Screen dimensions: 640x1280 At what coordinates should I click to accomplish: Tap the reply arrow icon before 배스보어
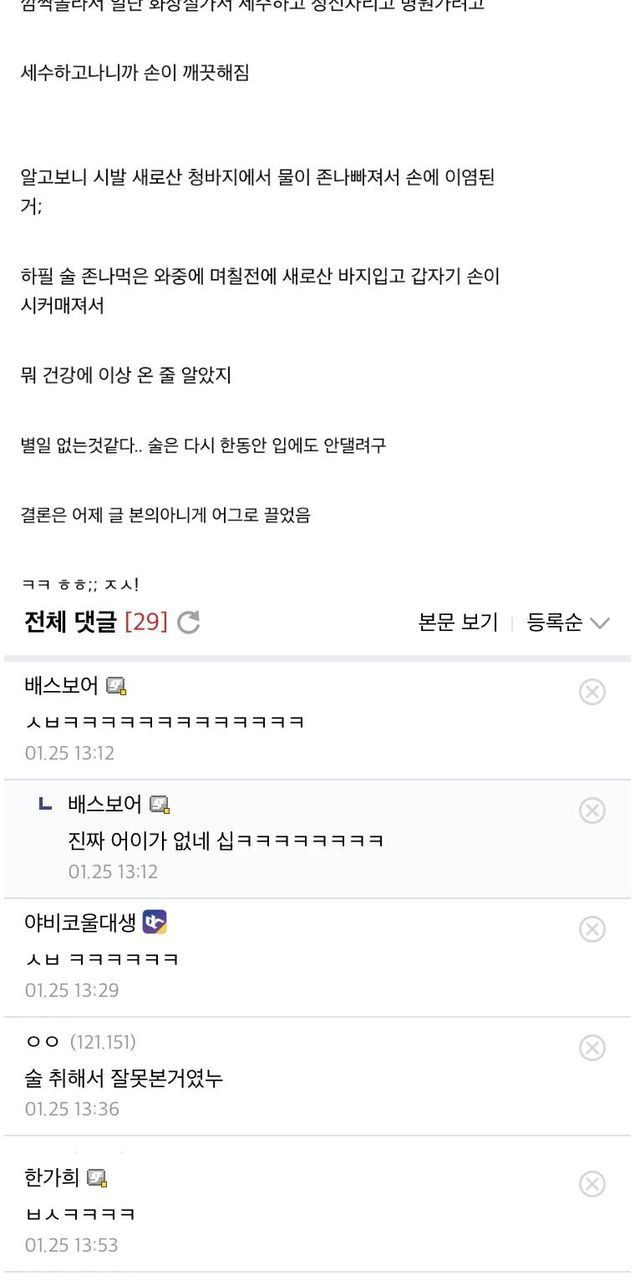[x=45, y=804]
